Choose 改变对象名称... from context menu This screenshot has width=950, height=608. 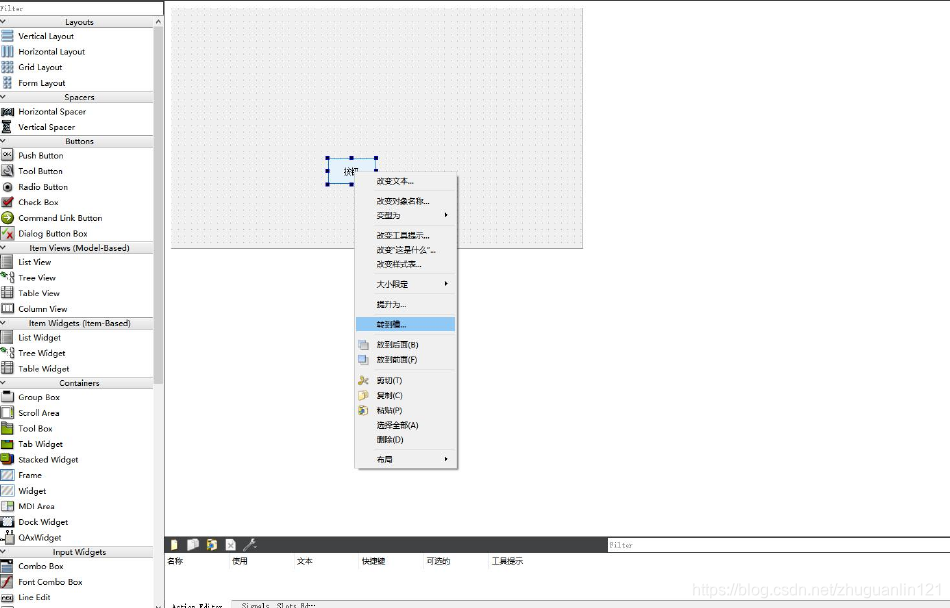405,201
